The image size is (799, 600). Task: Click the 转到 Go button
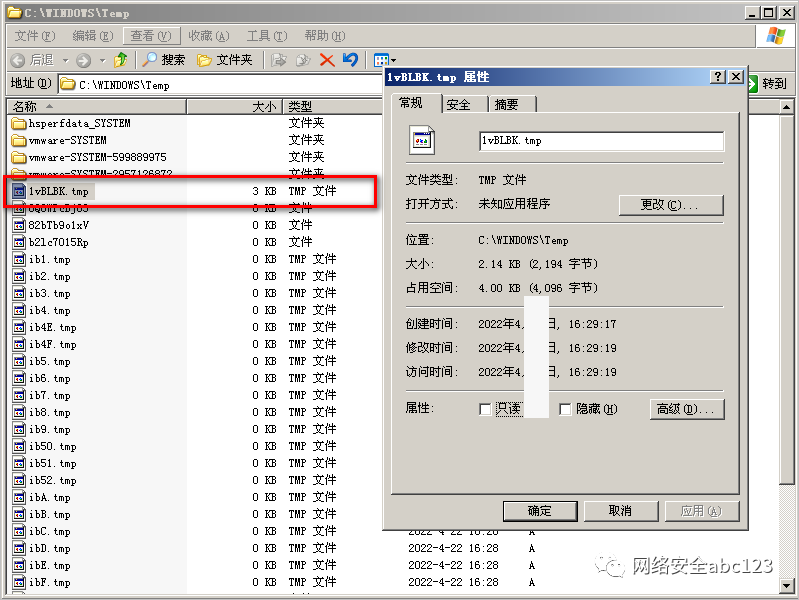(767, 84)
